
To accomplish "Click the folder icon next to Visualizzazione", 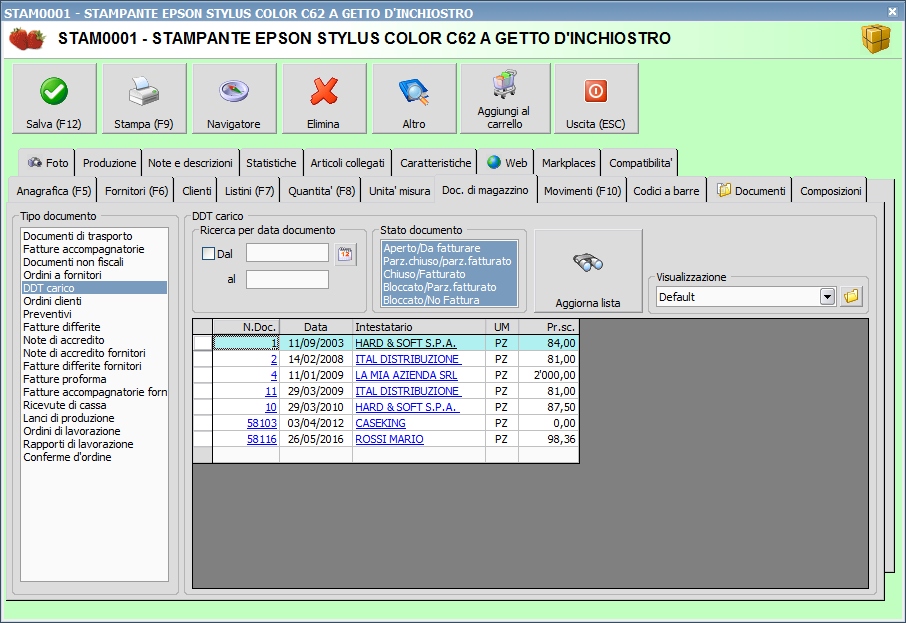I will (x=851, y=296).
